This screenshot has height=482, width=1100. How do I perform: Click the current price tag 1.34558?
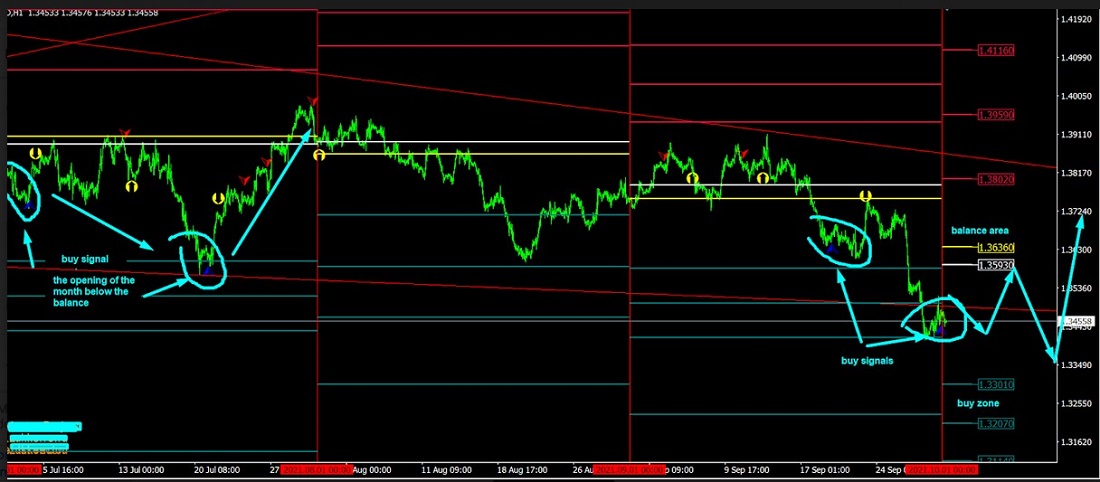coord(1078,321)
